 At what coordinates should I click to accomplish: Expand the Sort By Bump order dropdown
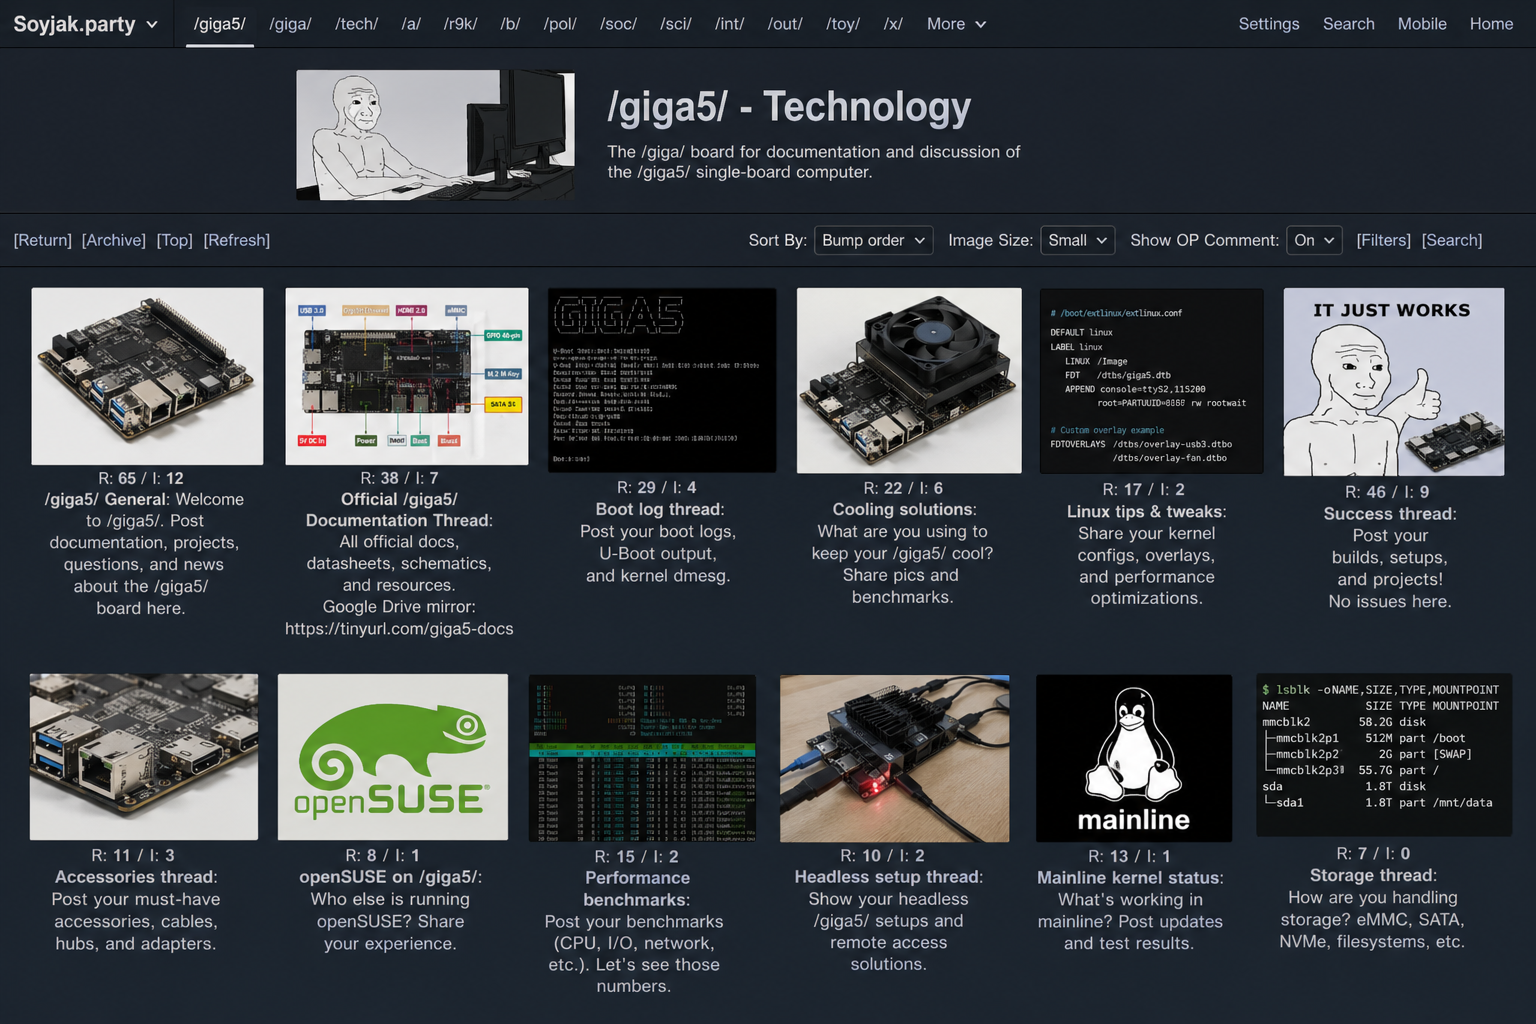click(x=873, y=240)
